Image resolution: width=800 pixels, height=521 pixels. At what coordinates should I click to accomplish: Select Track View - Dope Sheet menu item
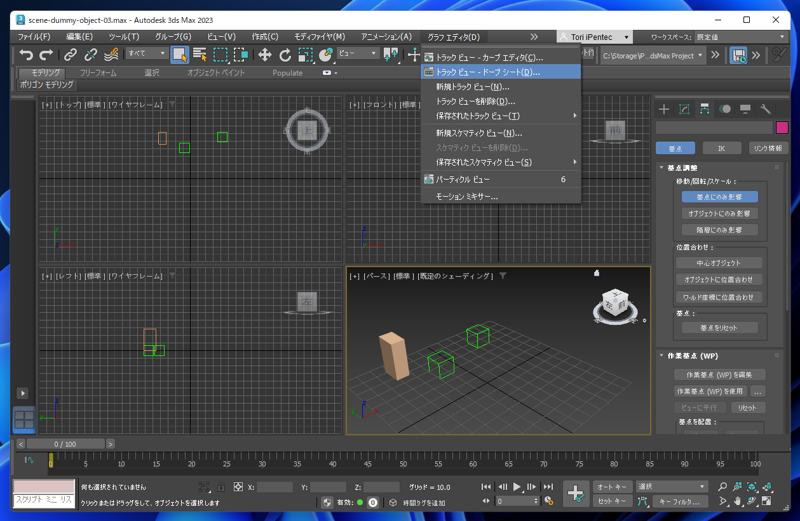click(x=501, y=72)
